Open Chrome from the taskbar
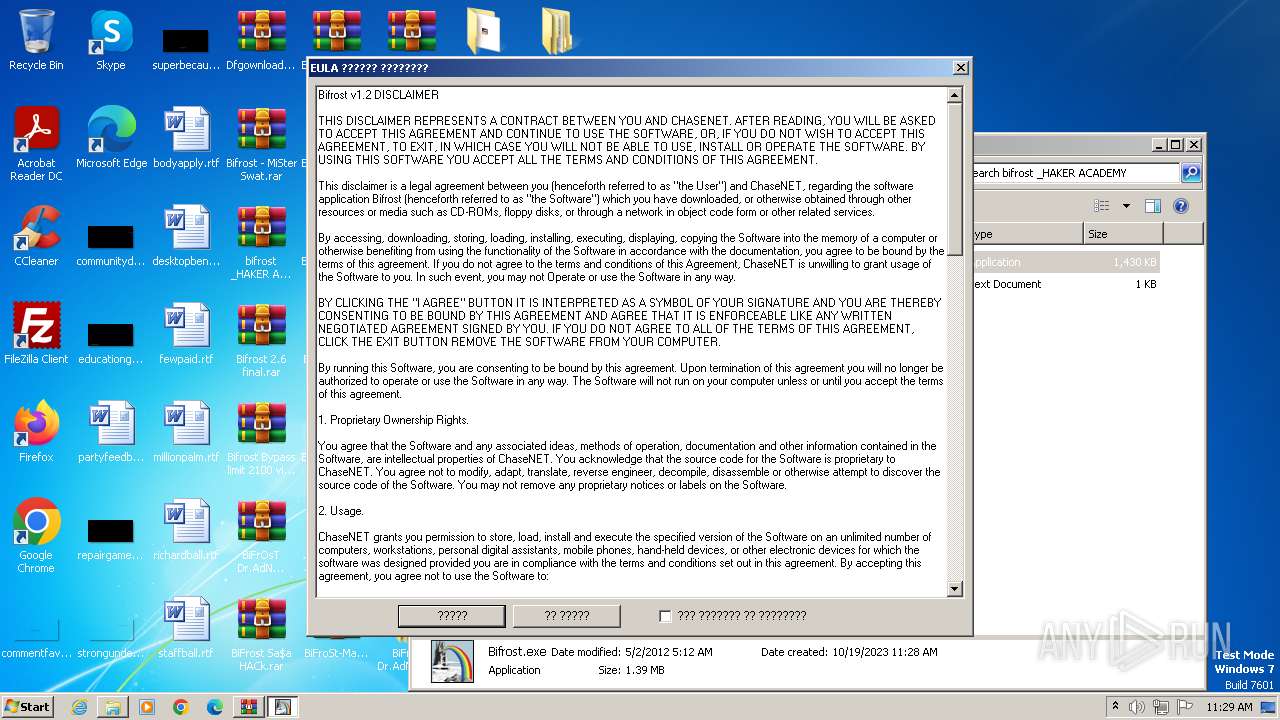The height and width of the screenshot is (720, 1280). pyautogui.click(x=181, y=707)
